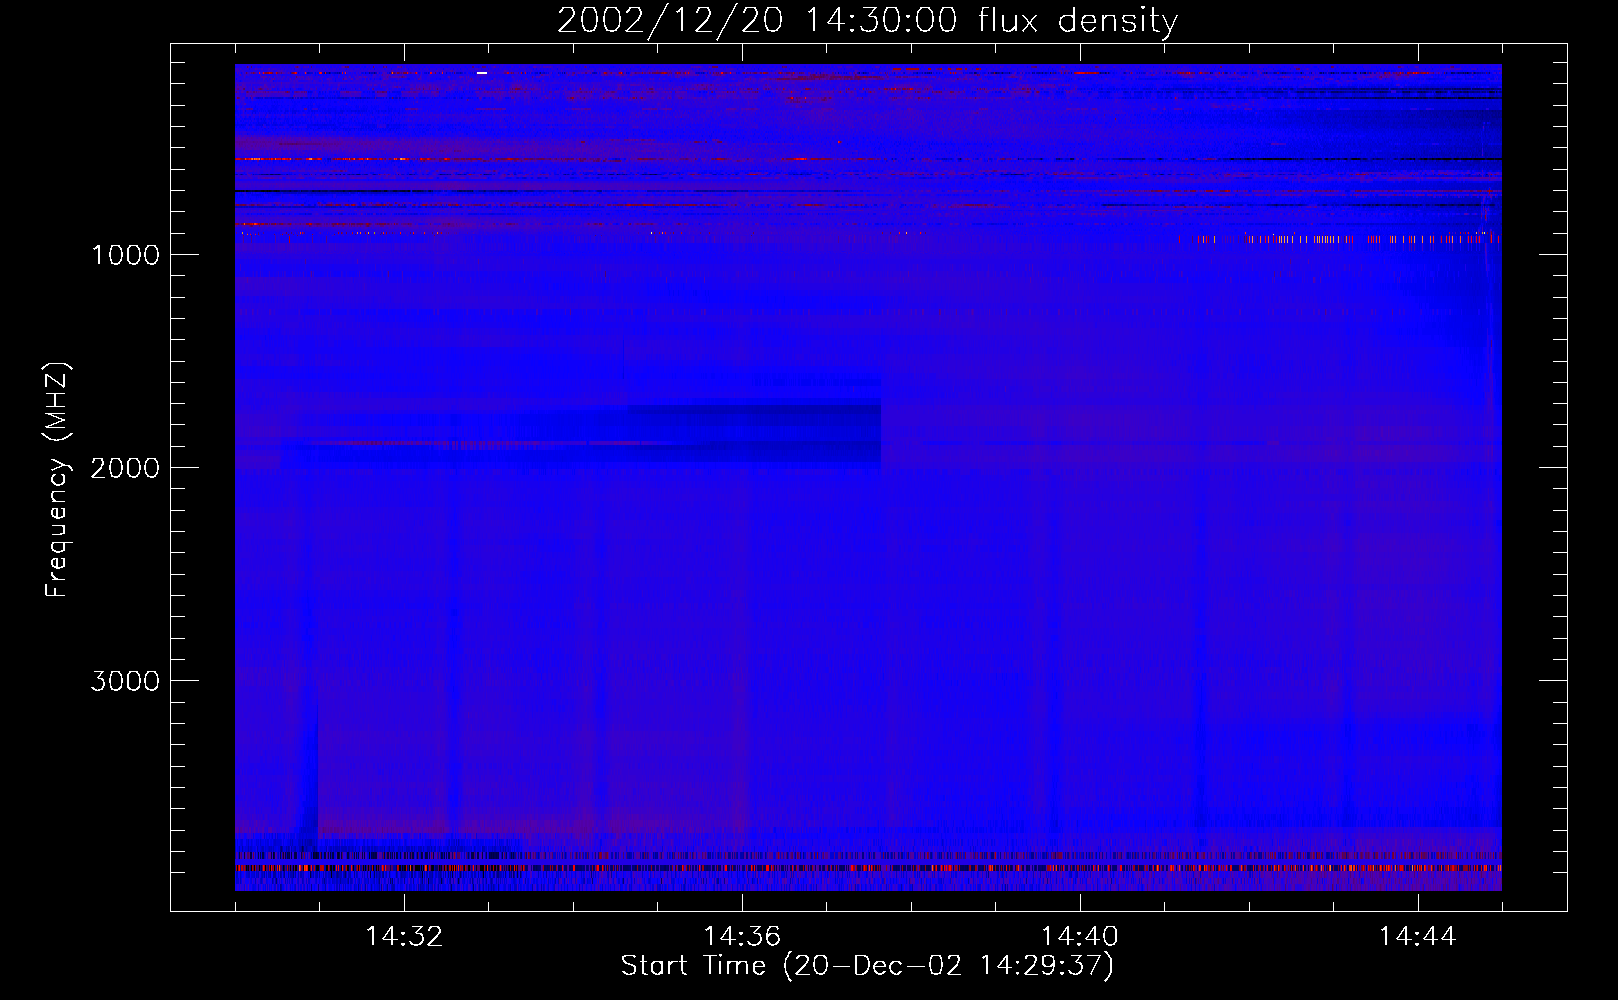Click the small white mark at top of spectrogram

pyautogui.click(x=482, y=72)
